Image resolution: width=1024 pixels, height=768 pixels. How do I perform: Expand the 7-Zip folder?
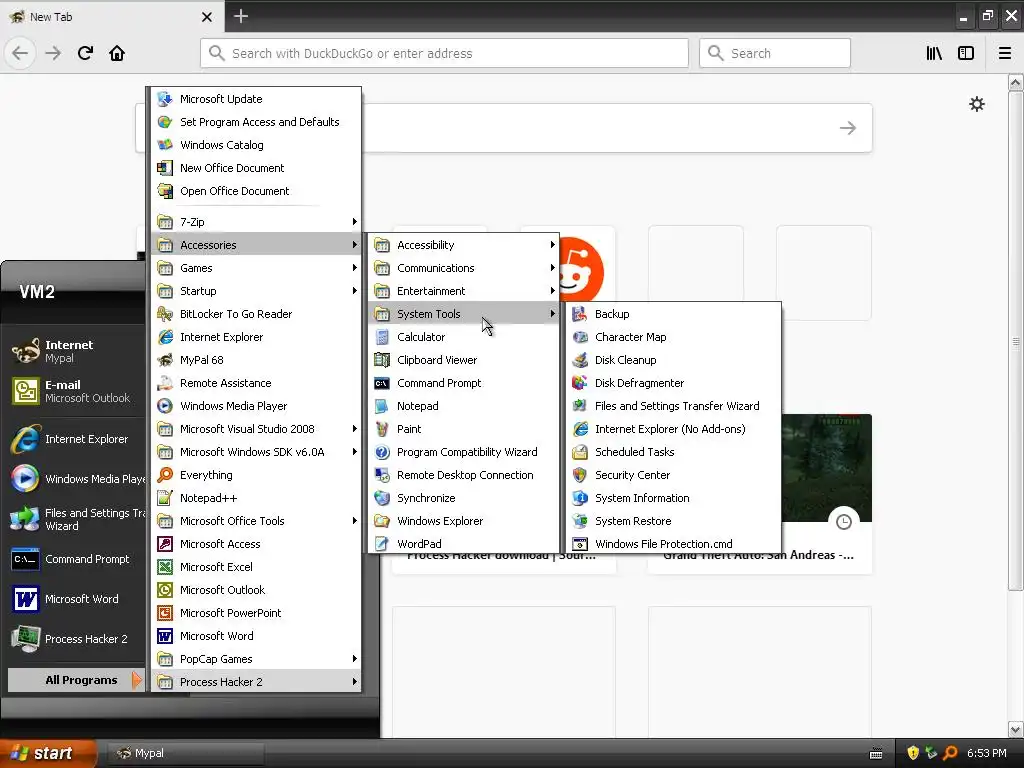[x=256, y=222]
